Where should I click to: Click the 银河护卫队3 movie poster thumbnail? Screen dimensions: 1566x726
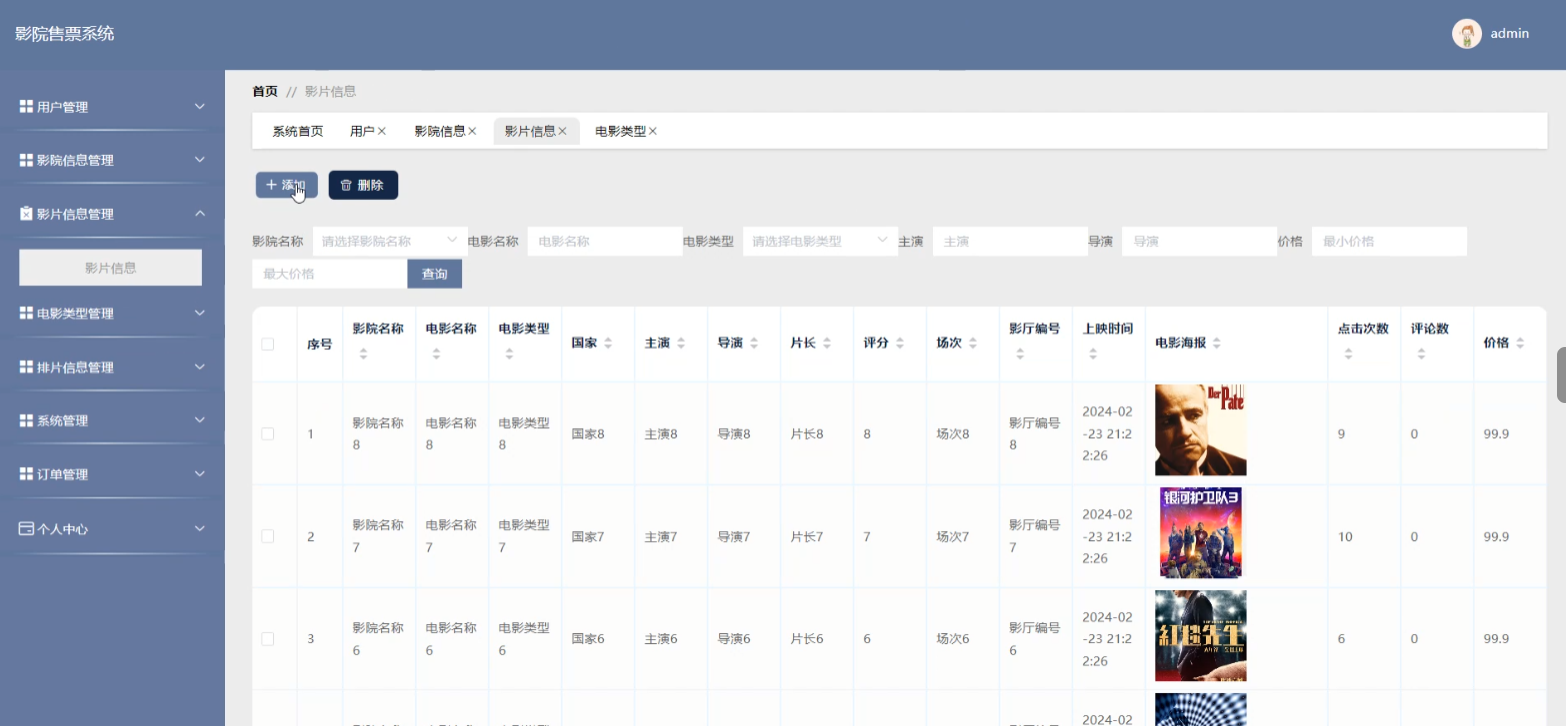click(x=1200, y=532)
